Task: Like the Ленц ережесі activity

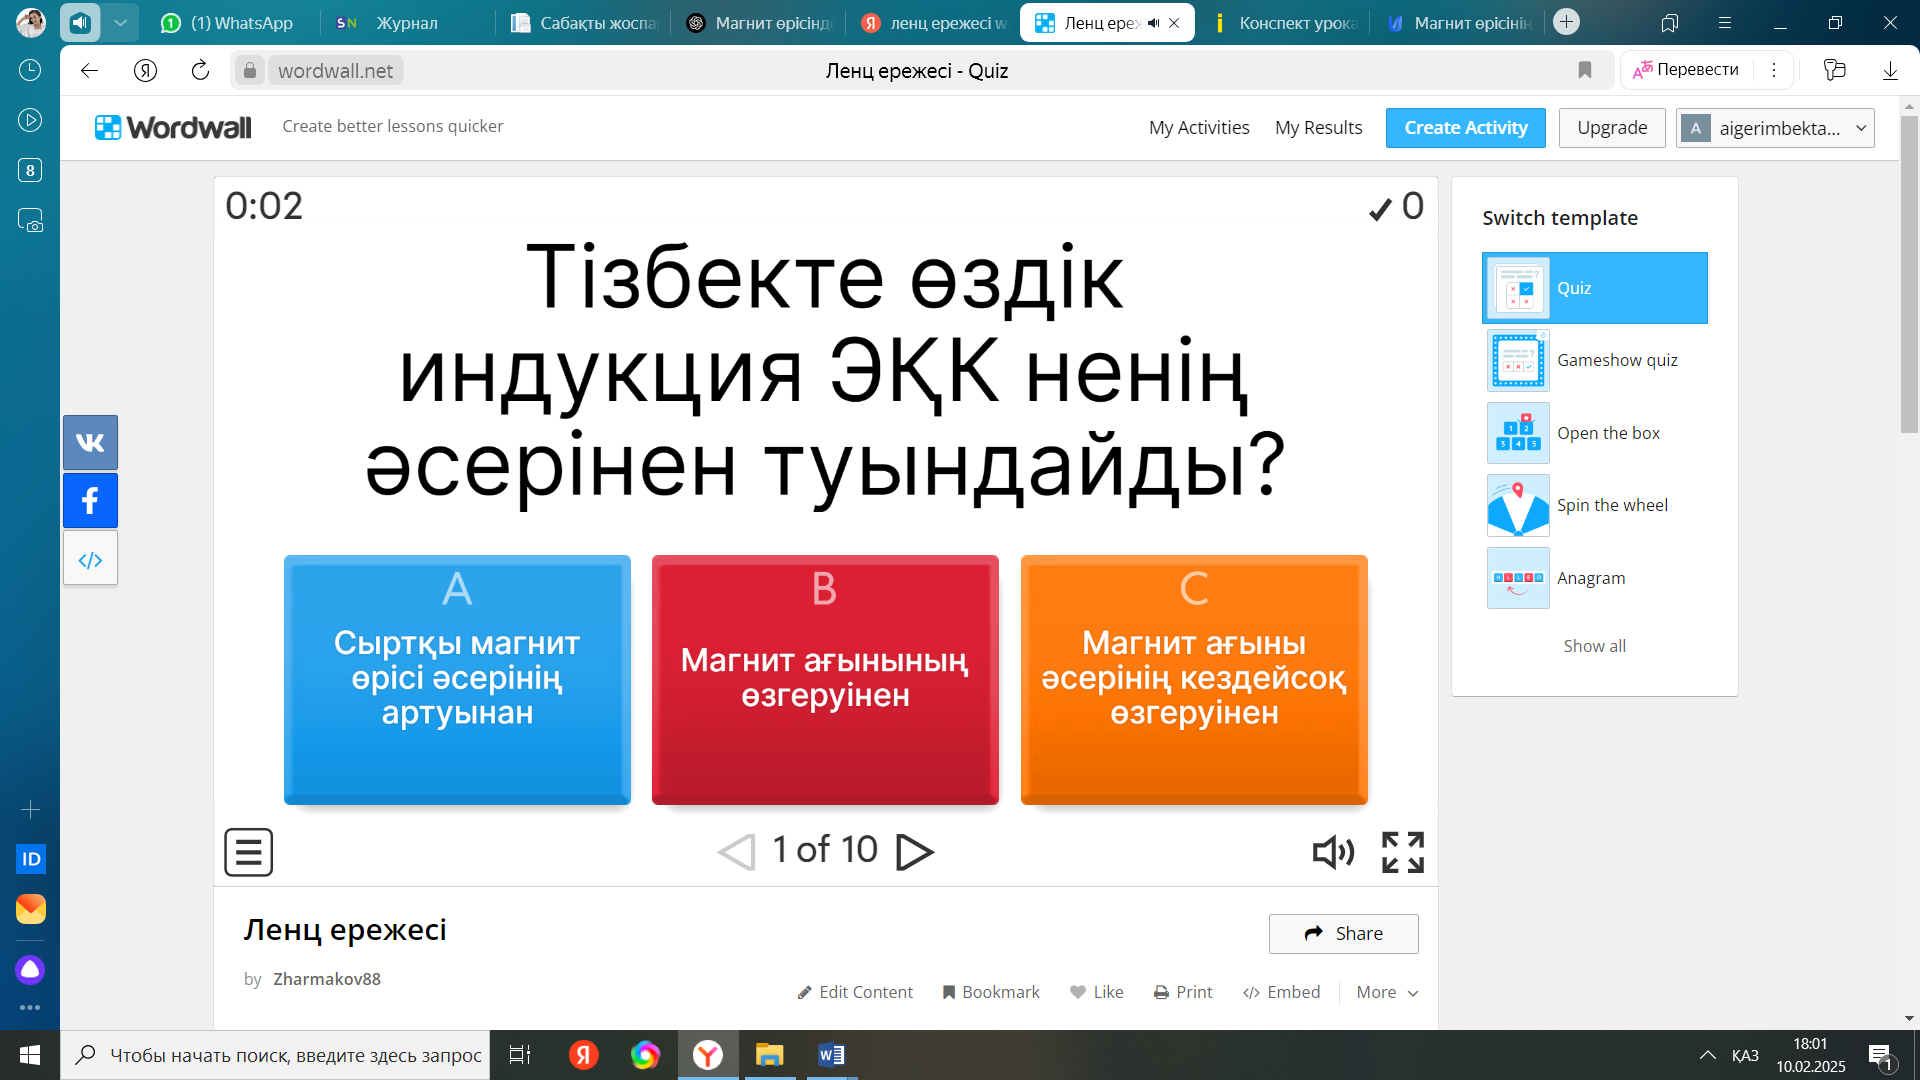Action: (1096, 992)
